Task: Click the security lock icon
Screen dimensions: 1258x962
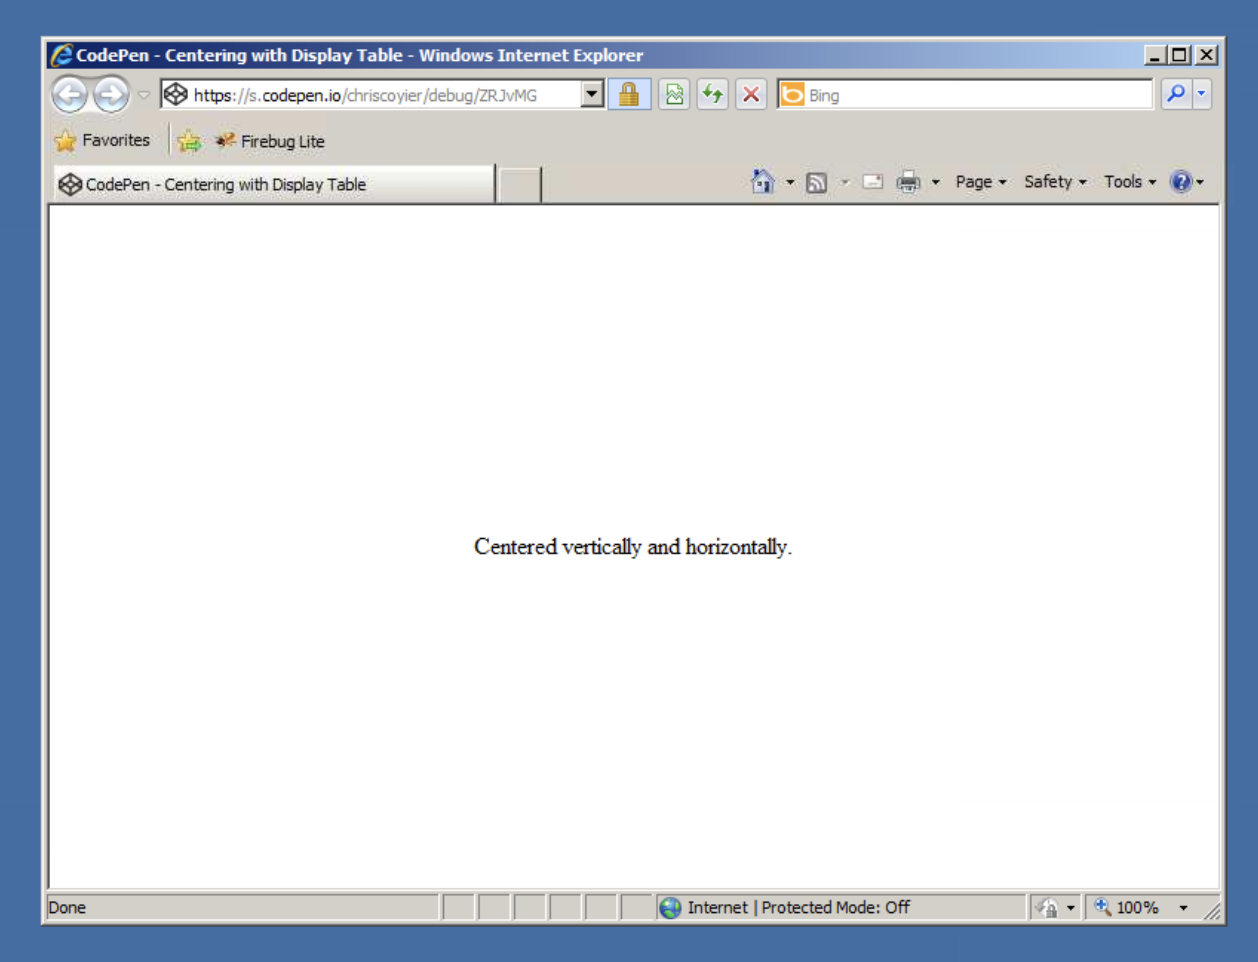Action: pos(629,95)
